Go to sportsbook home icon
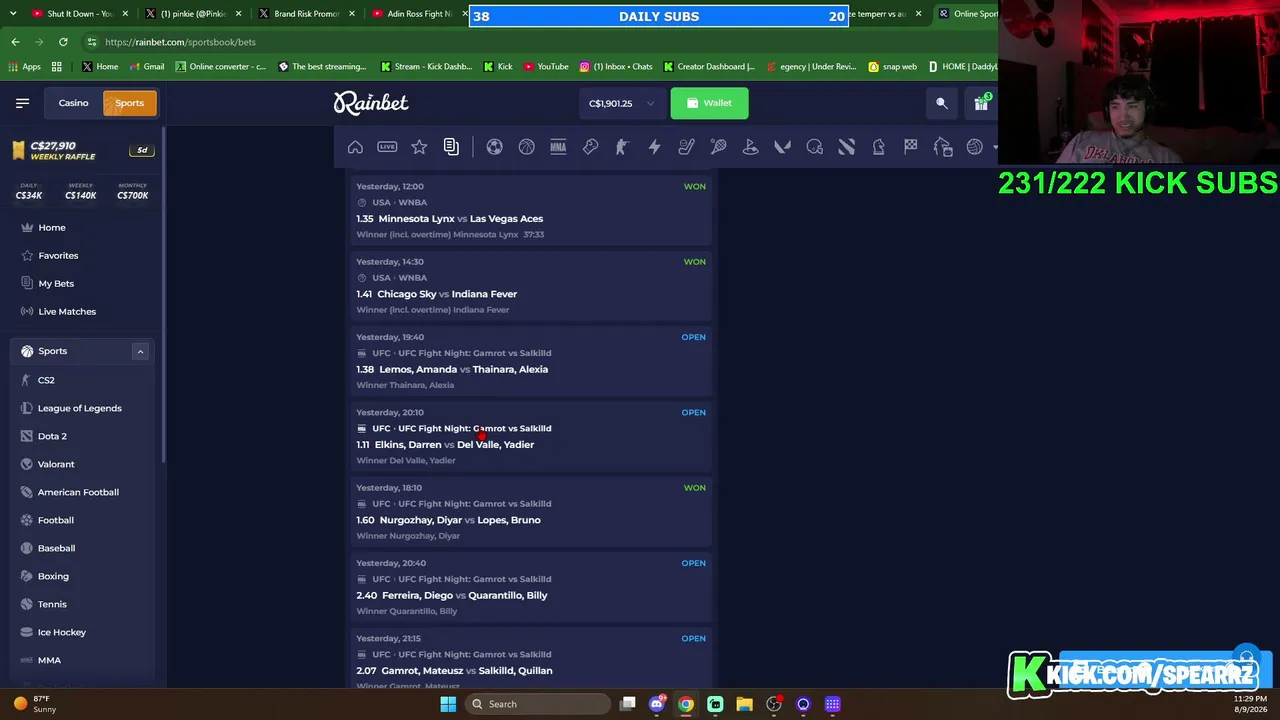The width and height of the screenshot is (1280, 720). [355, 147]
